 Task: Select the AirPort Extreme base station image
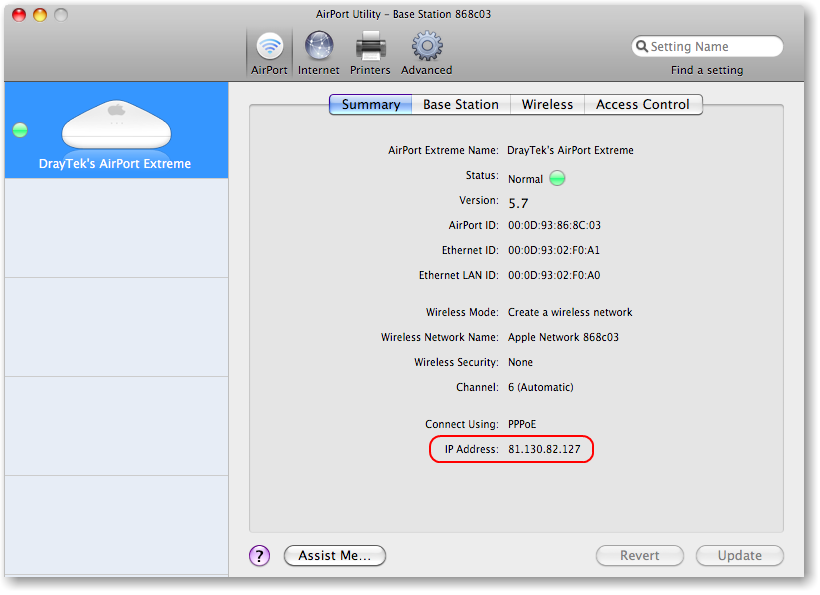pos(117,125)
